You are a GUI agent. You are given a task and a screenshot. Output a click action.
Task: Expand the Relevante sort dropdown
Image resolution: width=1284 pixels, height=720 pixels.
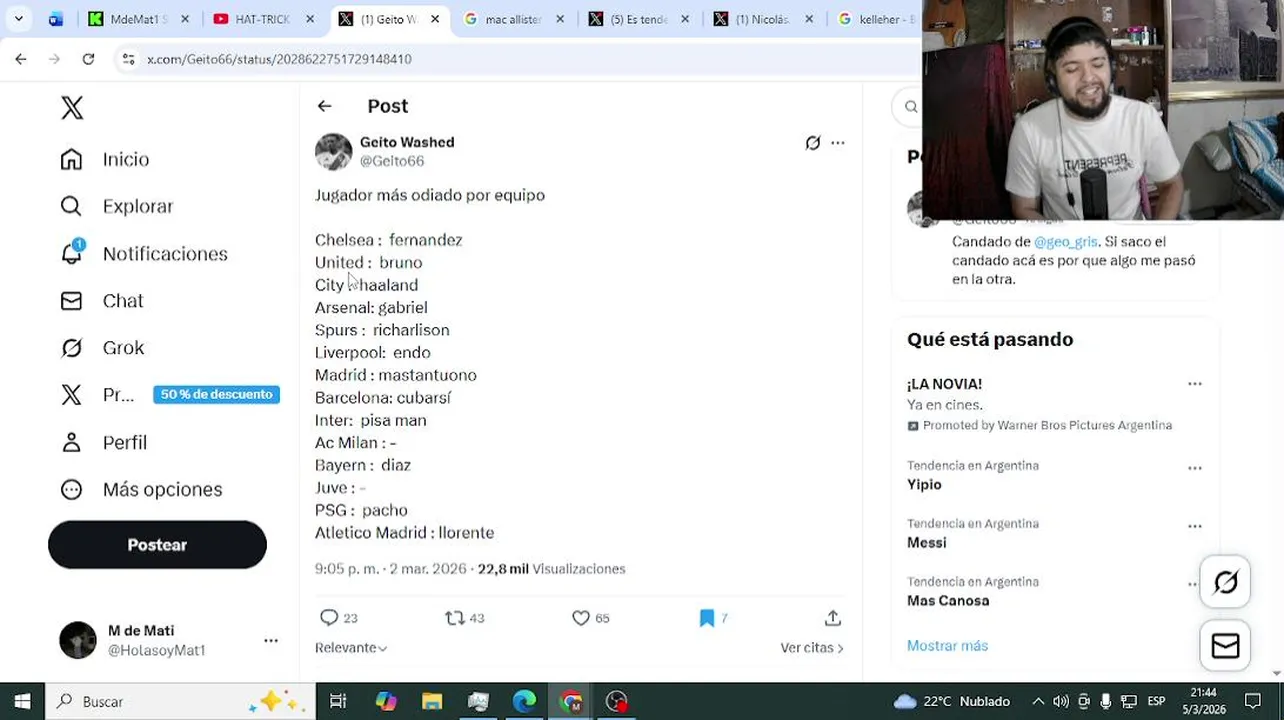click(x=351, y=648)
